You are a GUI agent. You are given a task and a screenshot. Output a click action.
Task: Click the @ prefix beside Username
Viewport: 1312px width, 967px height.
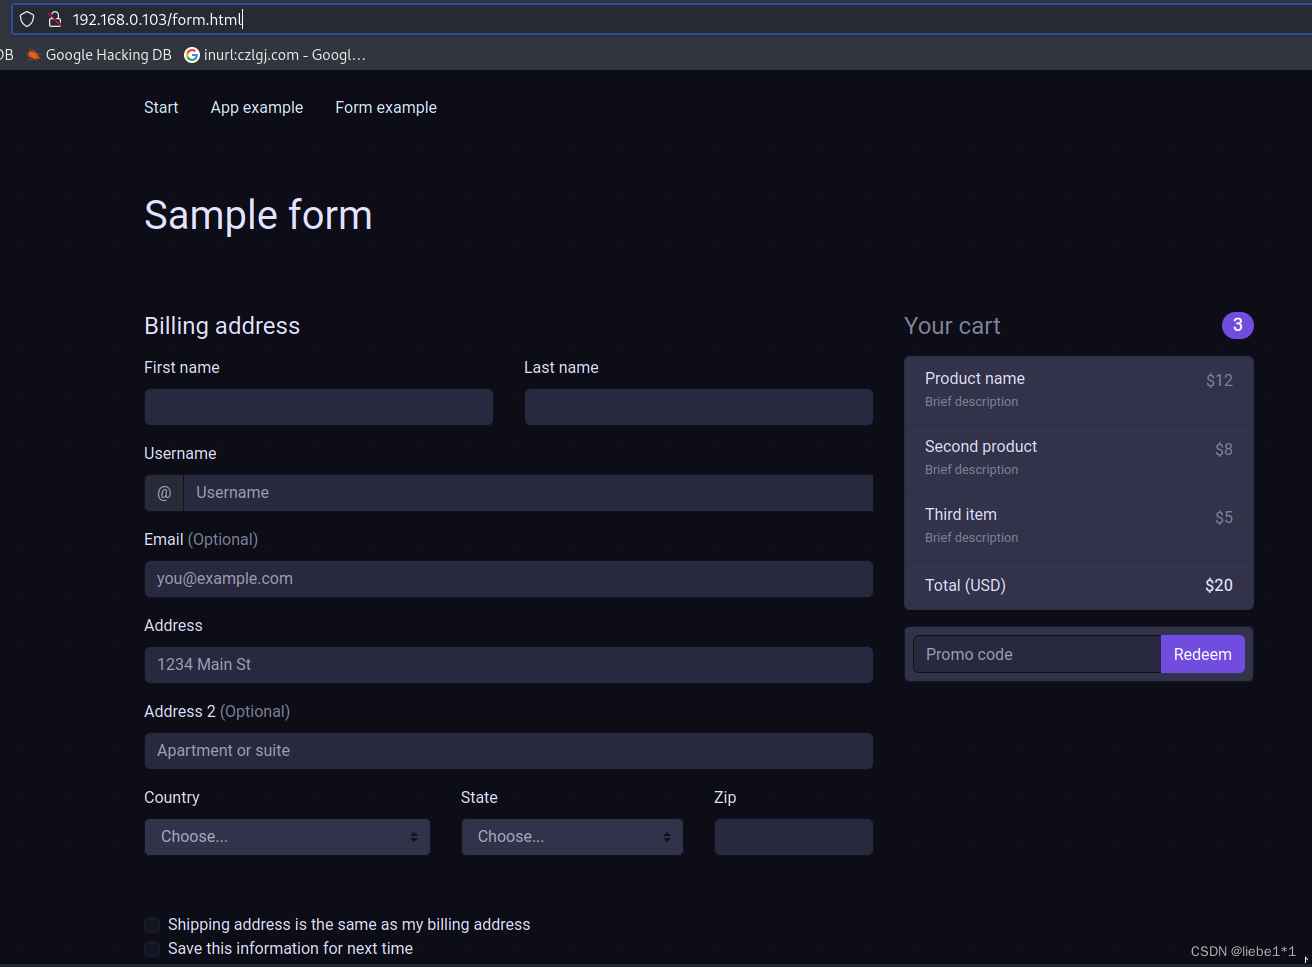(x=164, y=493)
